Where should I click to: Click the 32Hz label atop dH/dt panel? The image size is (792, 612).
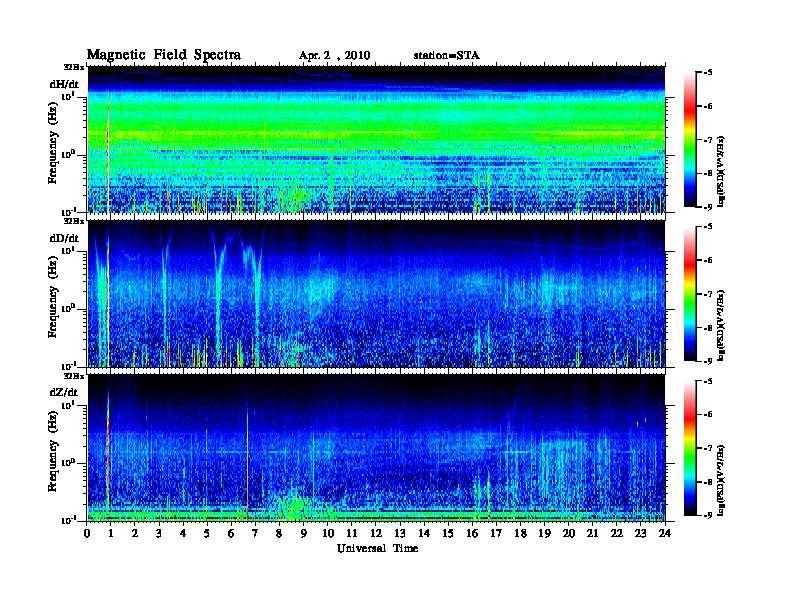pos(73,66)
